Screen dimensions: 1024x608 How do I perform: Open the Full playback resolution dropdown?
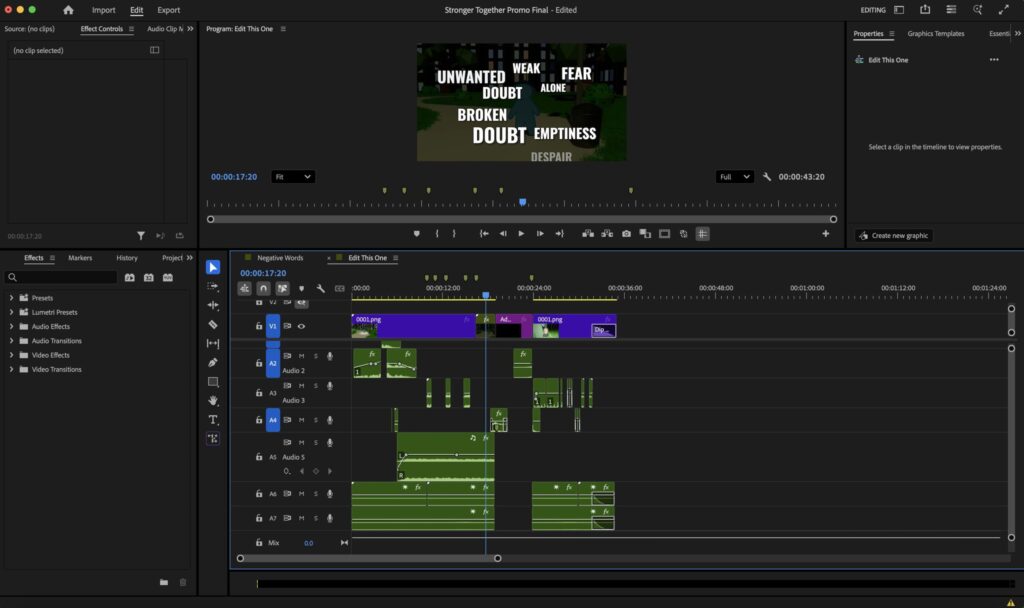coord(734,177)
